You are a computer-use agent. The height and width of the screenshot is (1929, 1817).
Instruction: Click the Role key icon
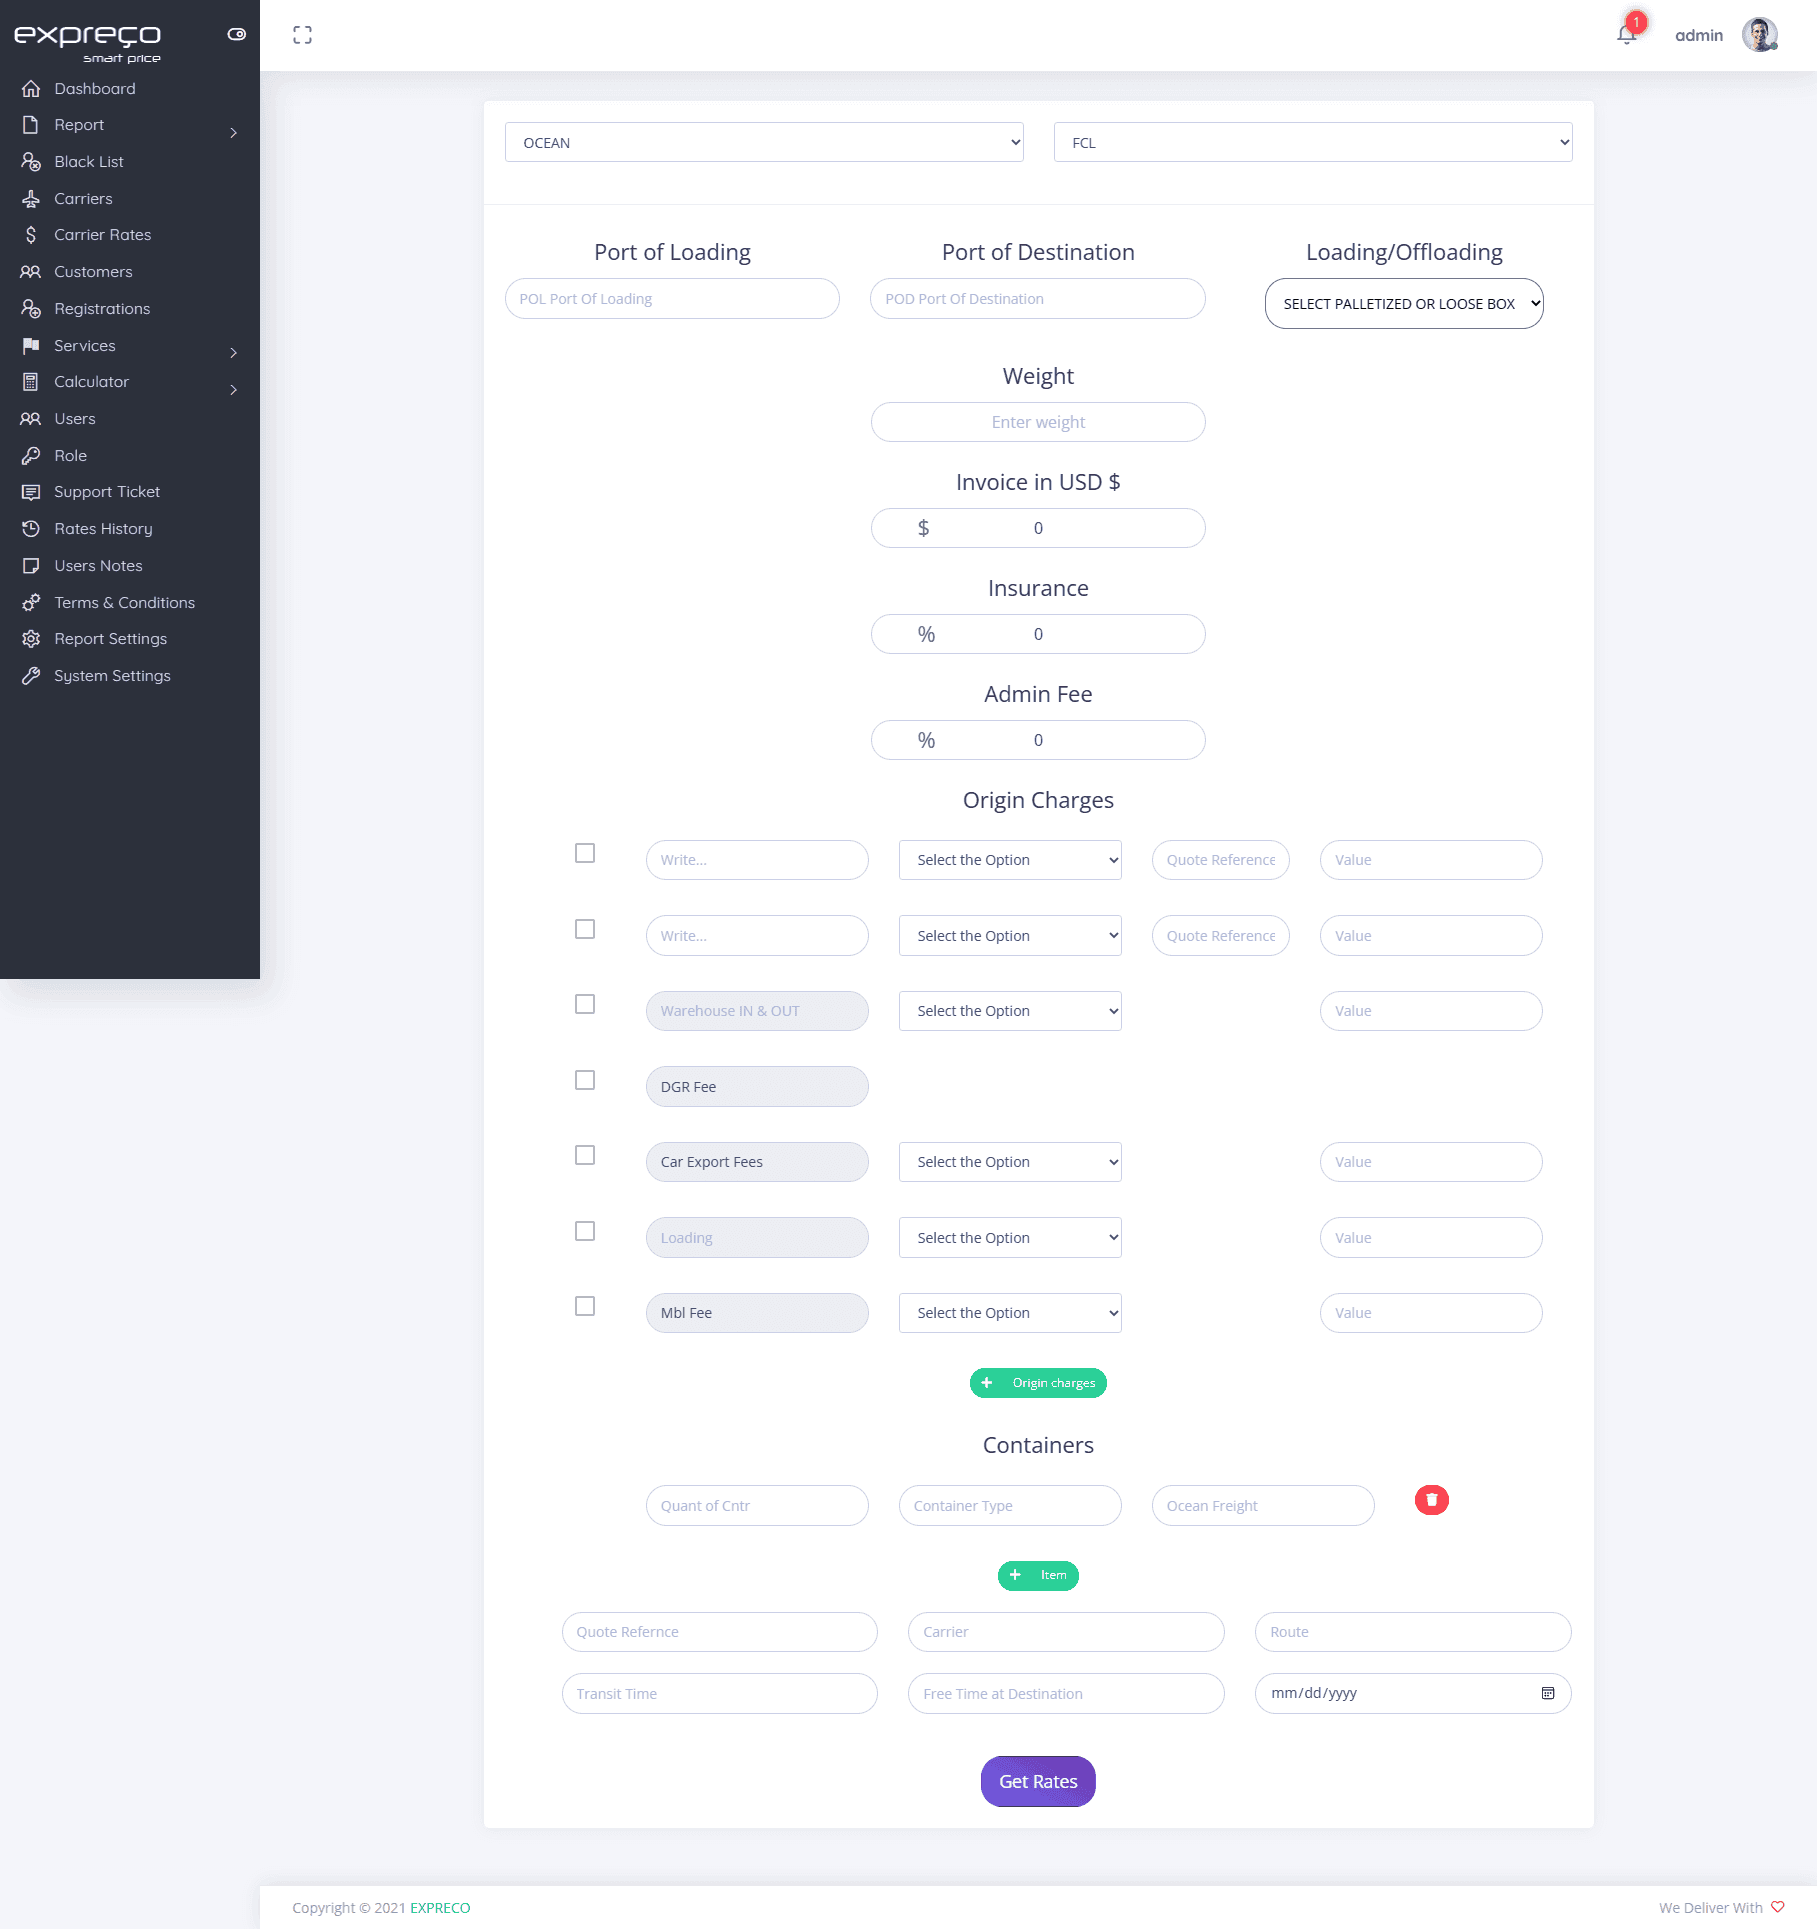31,456
